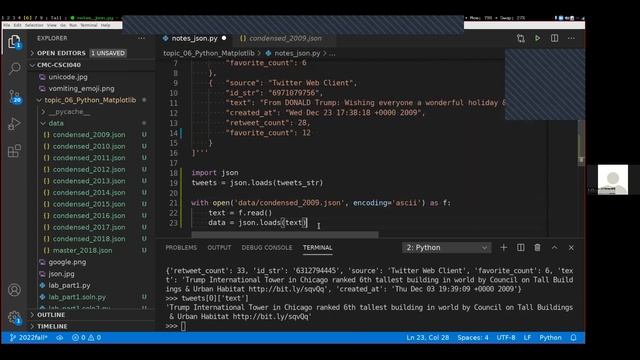Switch to condensed_2009.json editor tab
Image resolution: width=640 pixels, height=360 pixels.
(x=285, y=38)
